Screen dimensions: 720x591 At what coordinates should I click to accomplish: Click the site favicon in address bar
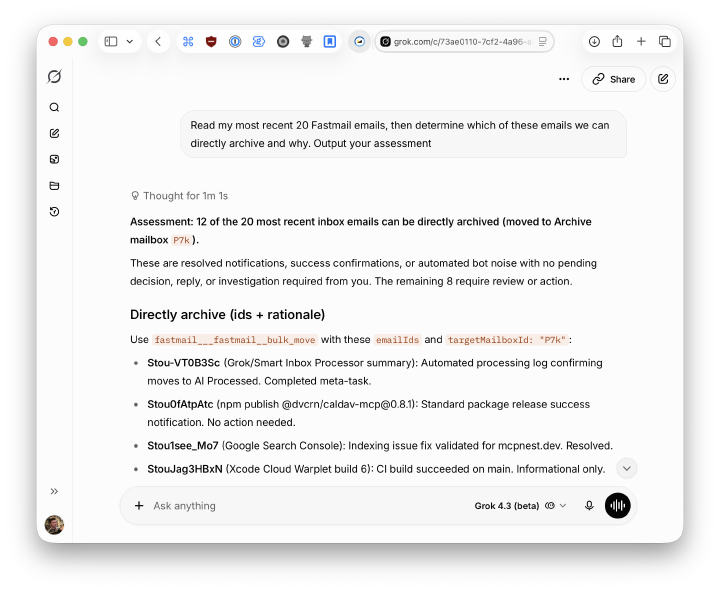tap(385, 42)
